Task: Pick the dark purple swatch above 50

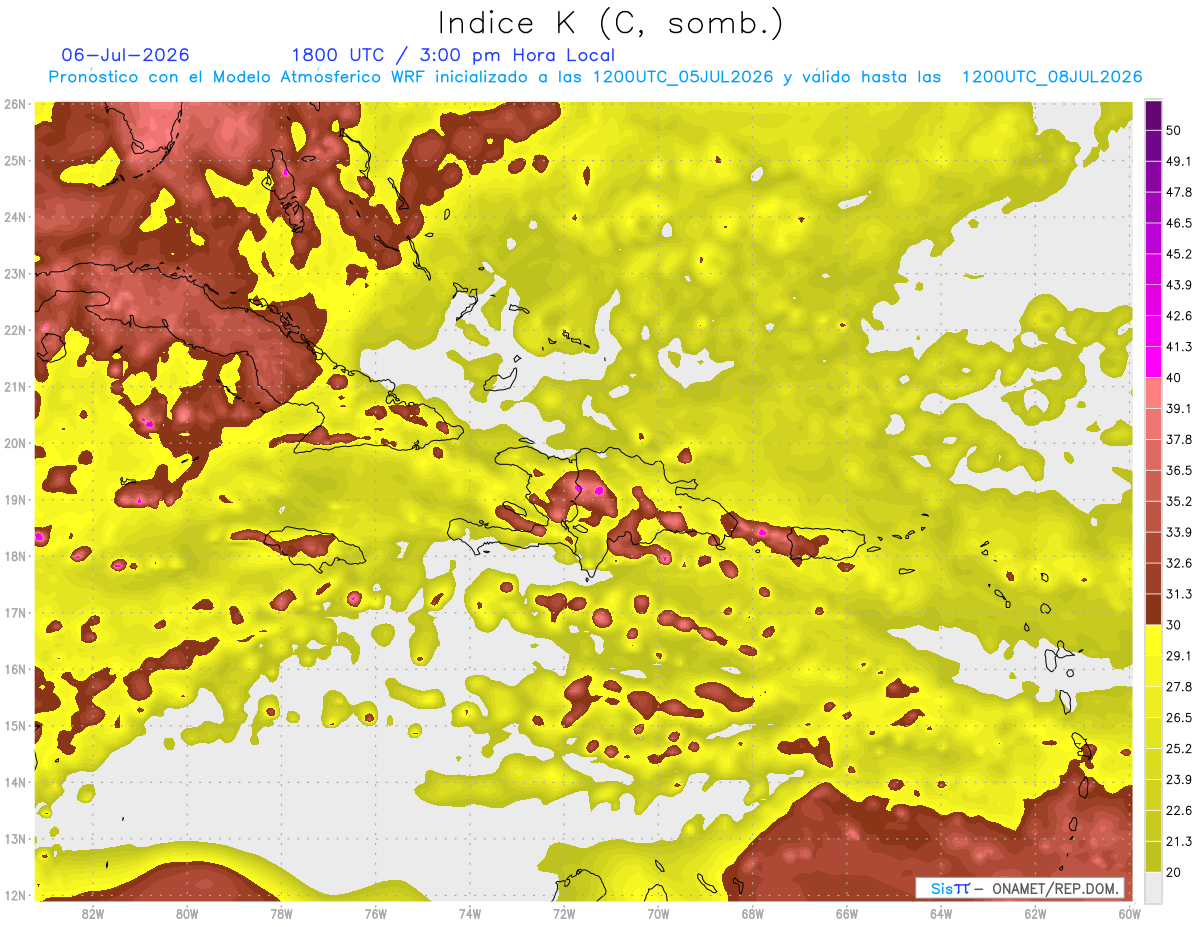Action: point(1153,115)
